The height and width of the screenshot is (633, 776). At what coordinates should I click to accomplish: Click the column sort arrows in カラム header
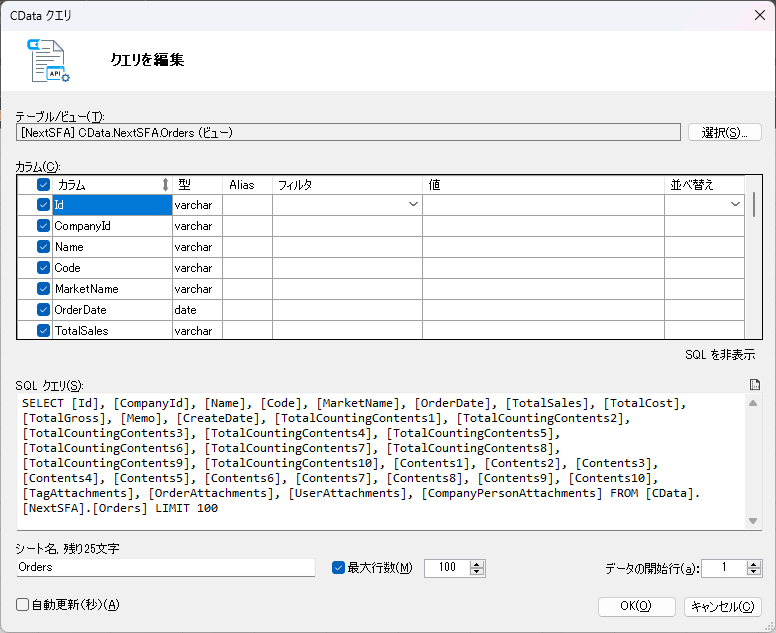(x=165, y=185)
